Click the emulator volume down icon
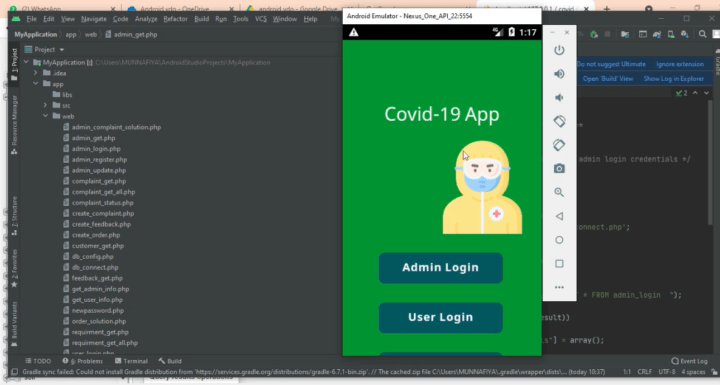Screen dimensions: 720x385 click(559, 97)
